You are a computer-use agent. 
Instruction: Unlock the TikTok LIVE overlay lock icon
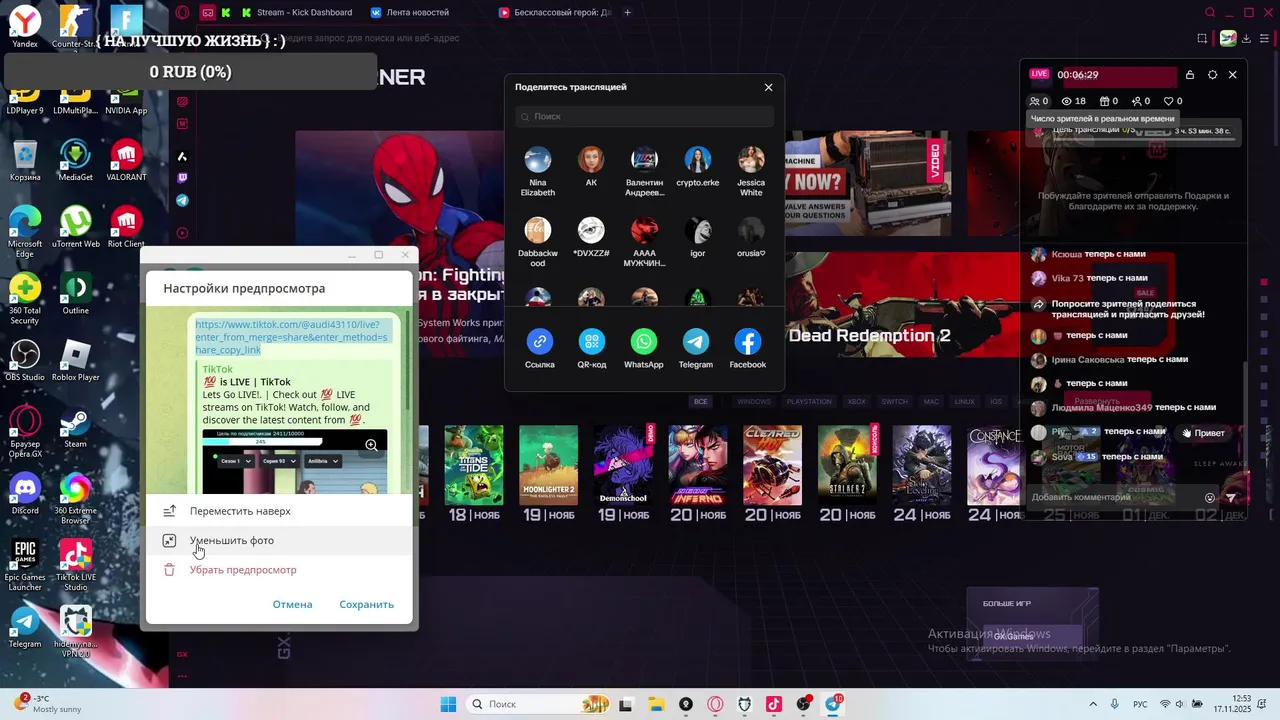1189,75
